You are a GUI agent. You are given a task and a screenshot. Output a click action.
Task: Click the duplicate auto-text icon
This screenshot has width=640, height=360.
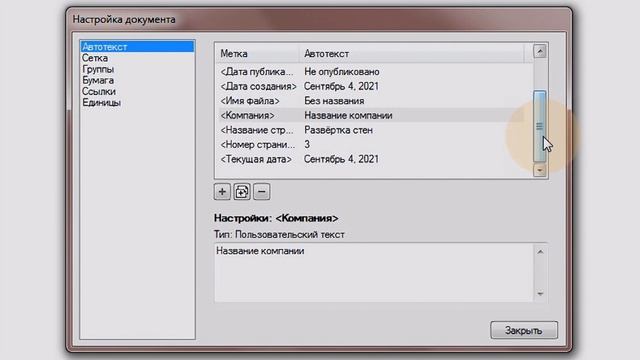242,191
